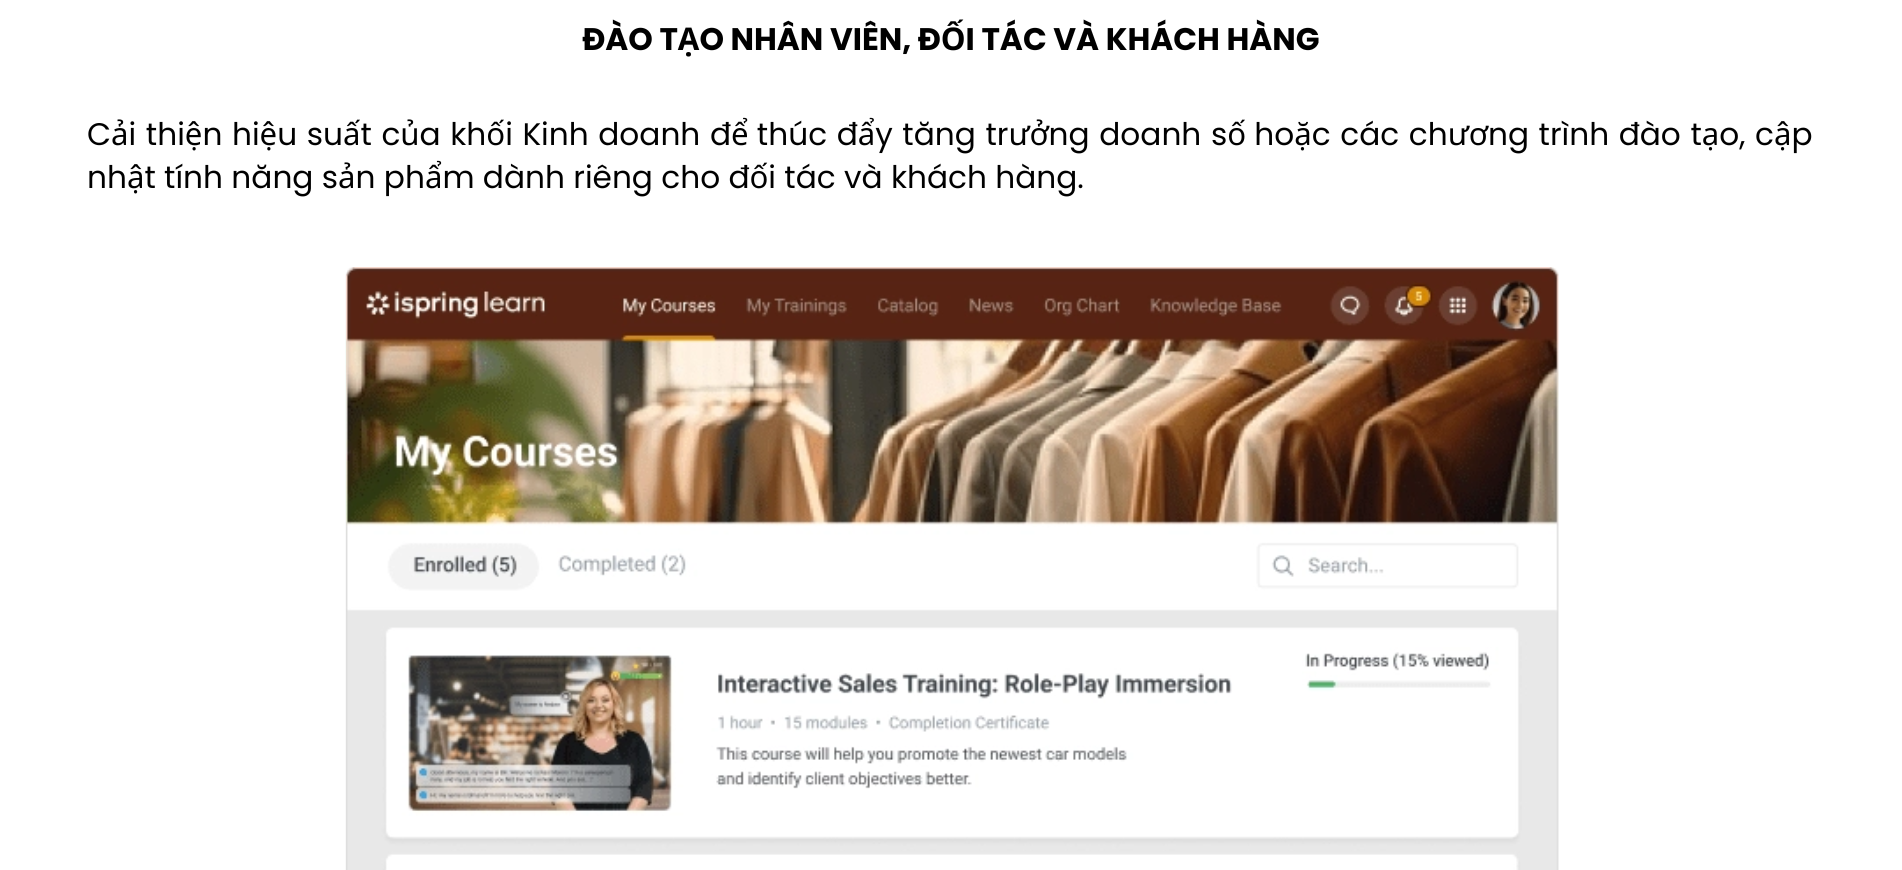Open the Knowledge Base page

(1215, 306)
